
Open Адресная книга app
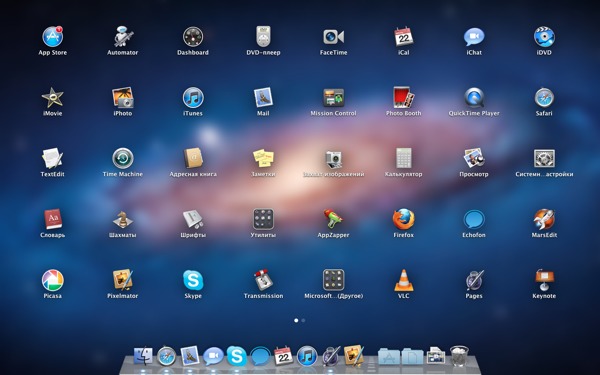coord(193,158)
